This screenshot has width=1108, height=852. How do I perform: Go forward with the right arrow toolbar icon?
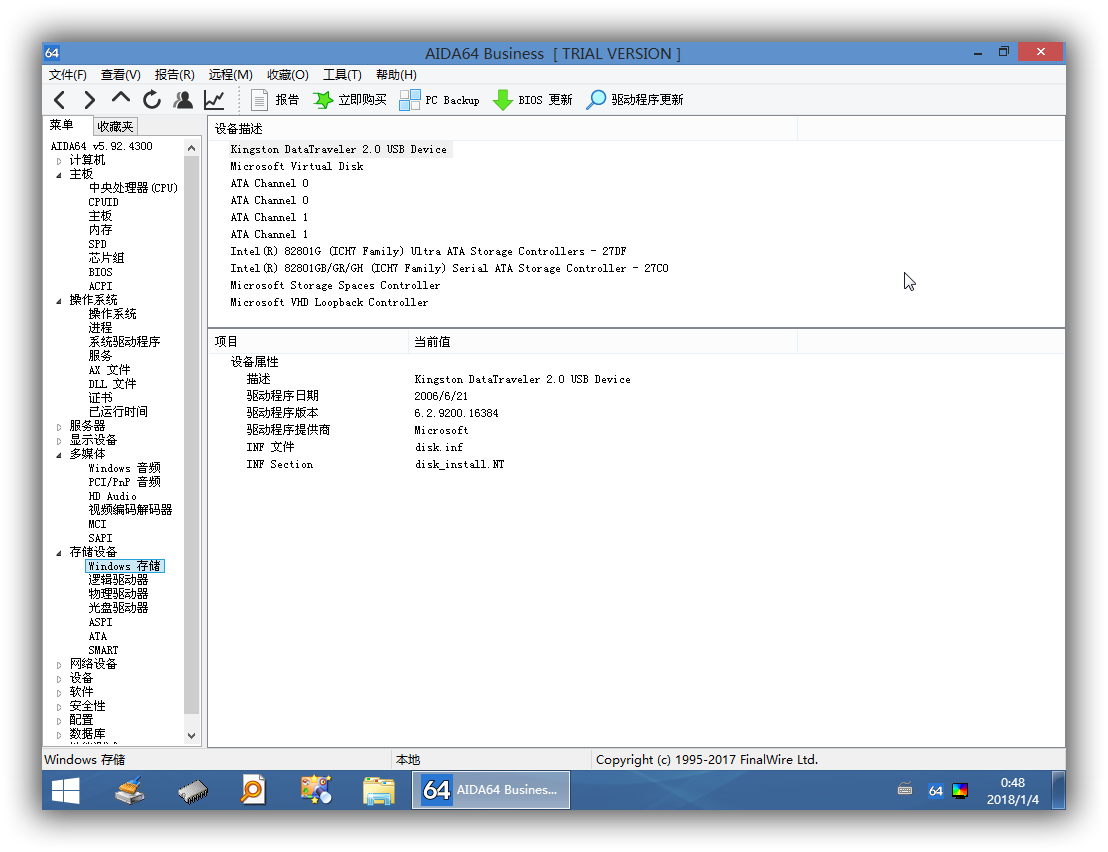tap(90, 100)
